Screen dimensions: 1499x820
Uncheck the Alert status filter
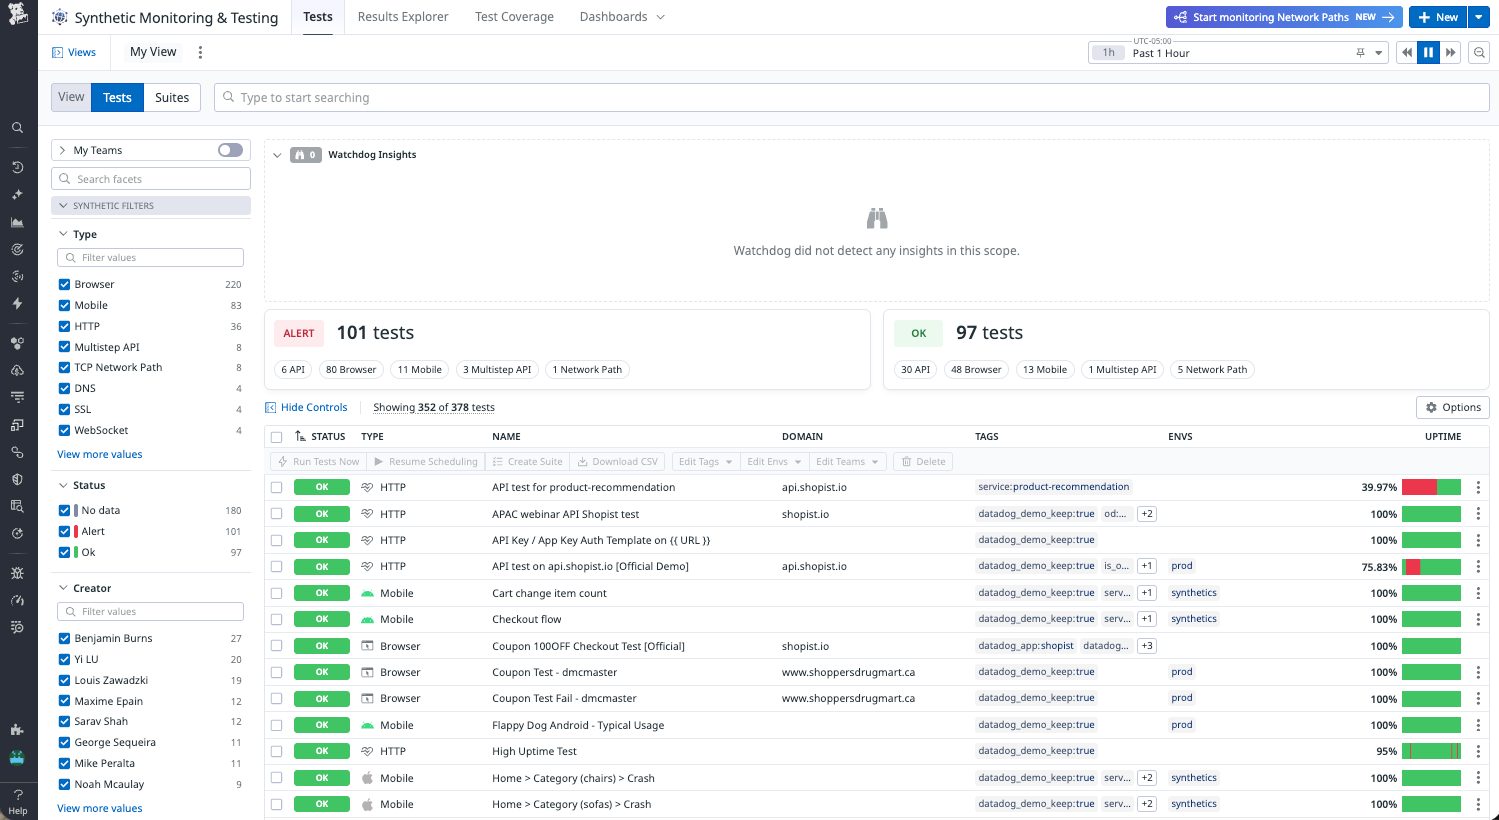click(x=64, y=531)
